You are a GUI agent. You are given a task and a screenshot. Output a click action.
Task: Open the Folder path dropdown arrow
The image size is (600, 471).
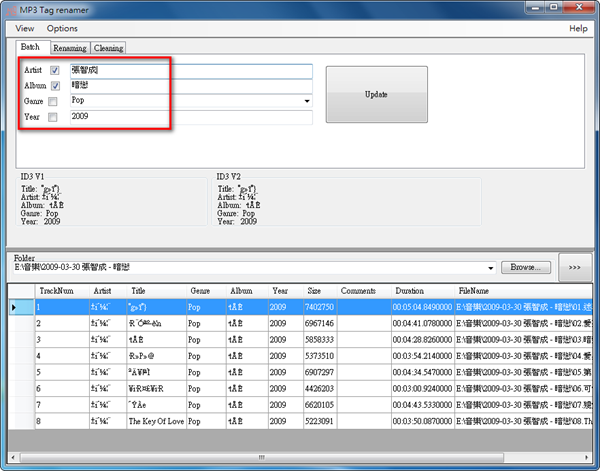coord(490,268)
